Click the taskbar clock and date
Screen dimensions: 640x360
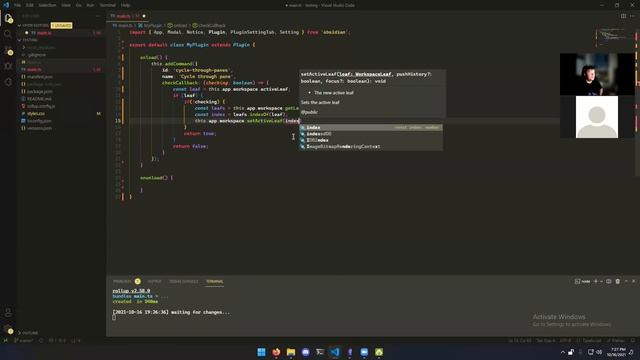coord(616,352)
